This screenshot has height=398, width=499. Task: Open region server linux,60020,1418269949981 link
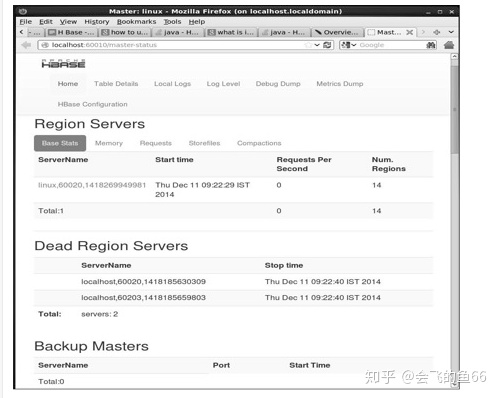92,185
